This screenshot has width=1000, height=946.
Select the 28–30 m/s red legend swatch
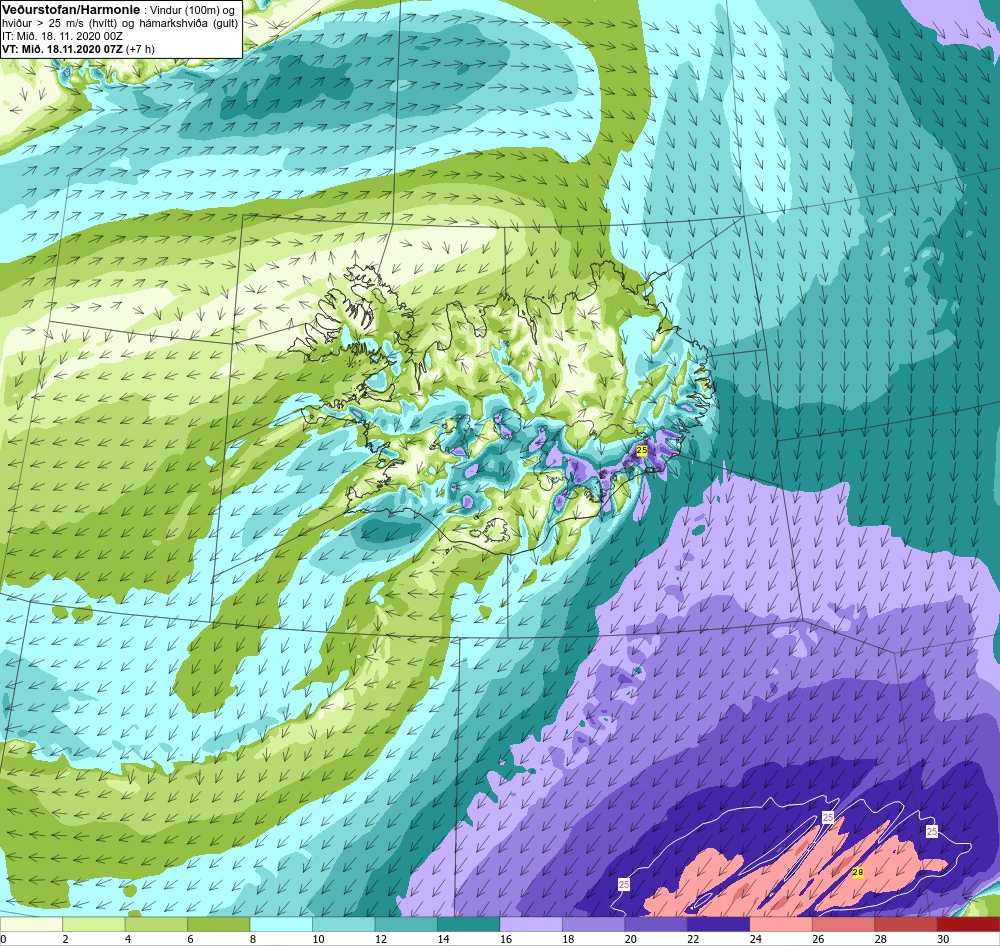[x=906, y=924]
